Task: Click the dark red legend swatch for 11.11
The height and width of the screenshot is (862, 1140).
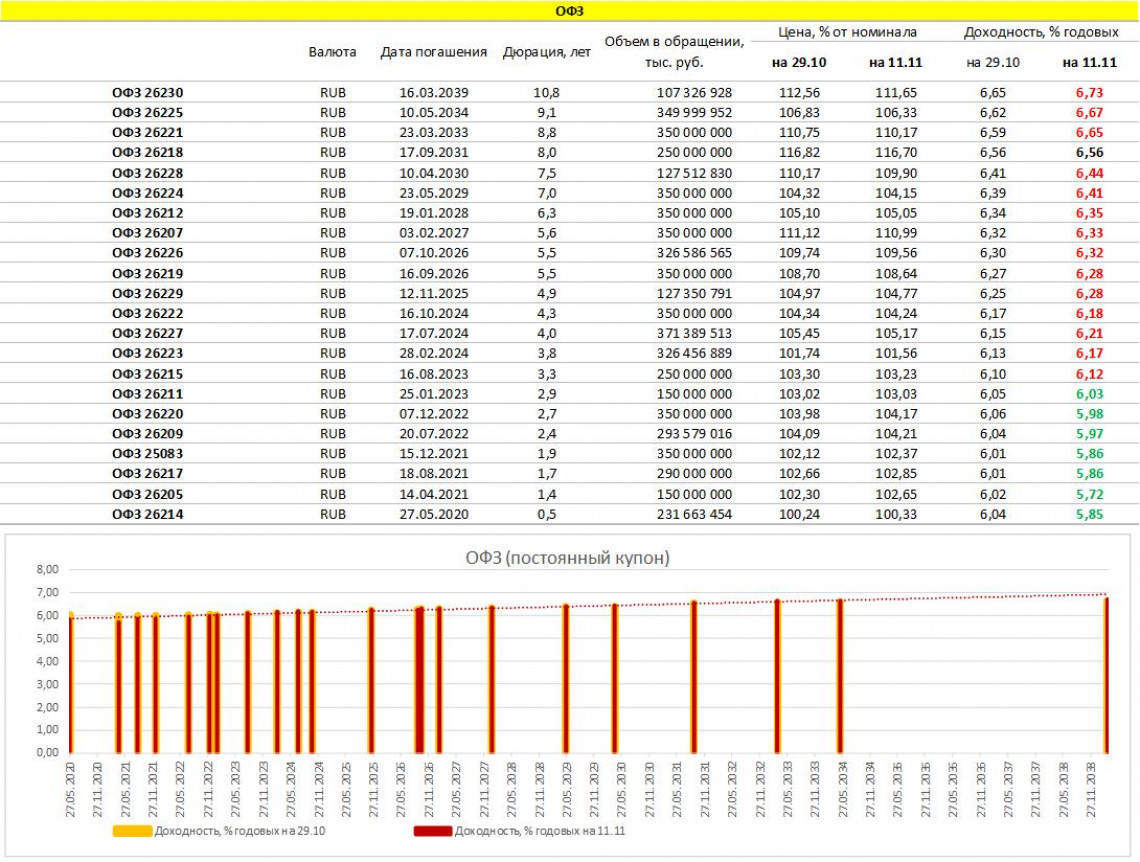Action: pos(432,831)
